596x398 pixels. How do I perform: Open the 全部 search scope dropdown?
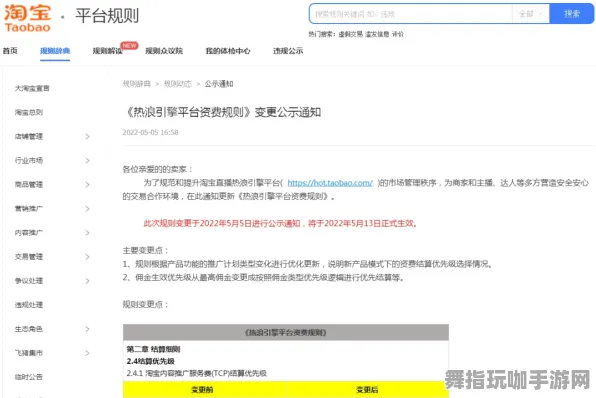531,14
